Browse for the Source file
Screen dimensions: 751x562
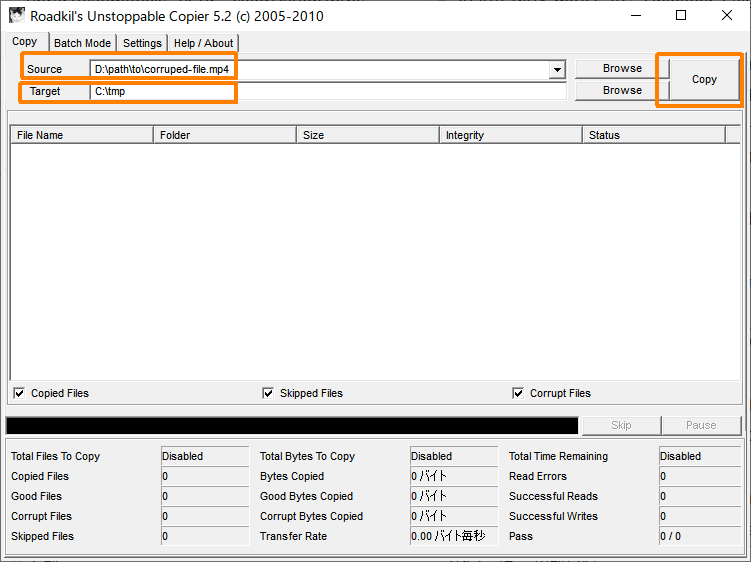tap(622, 69)
